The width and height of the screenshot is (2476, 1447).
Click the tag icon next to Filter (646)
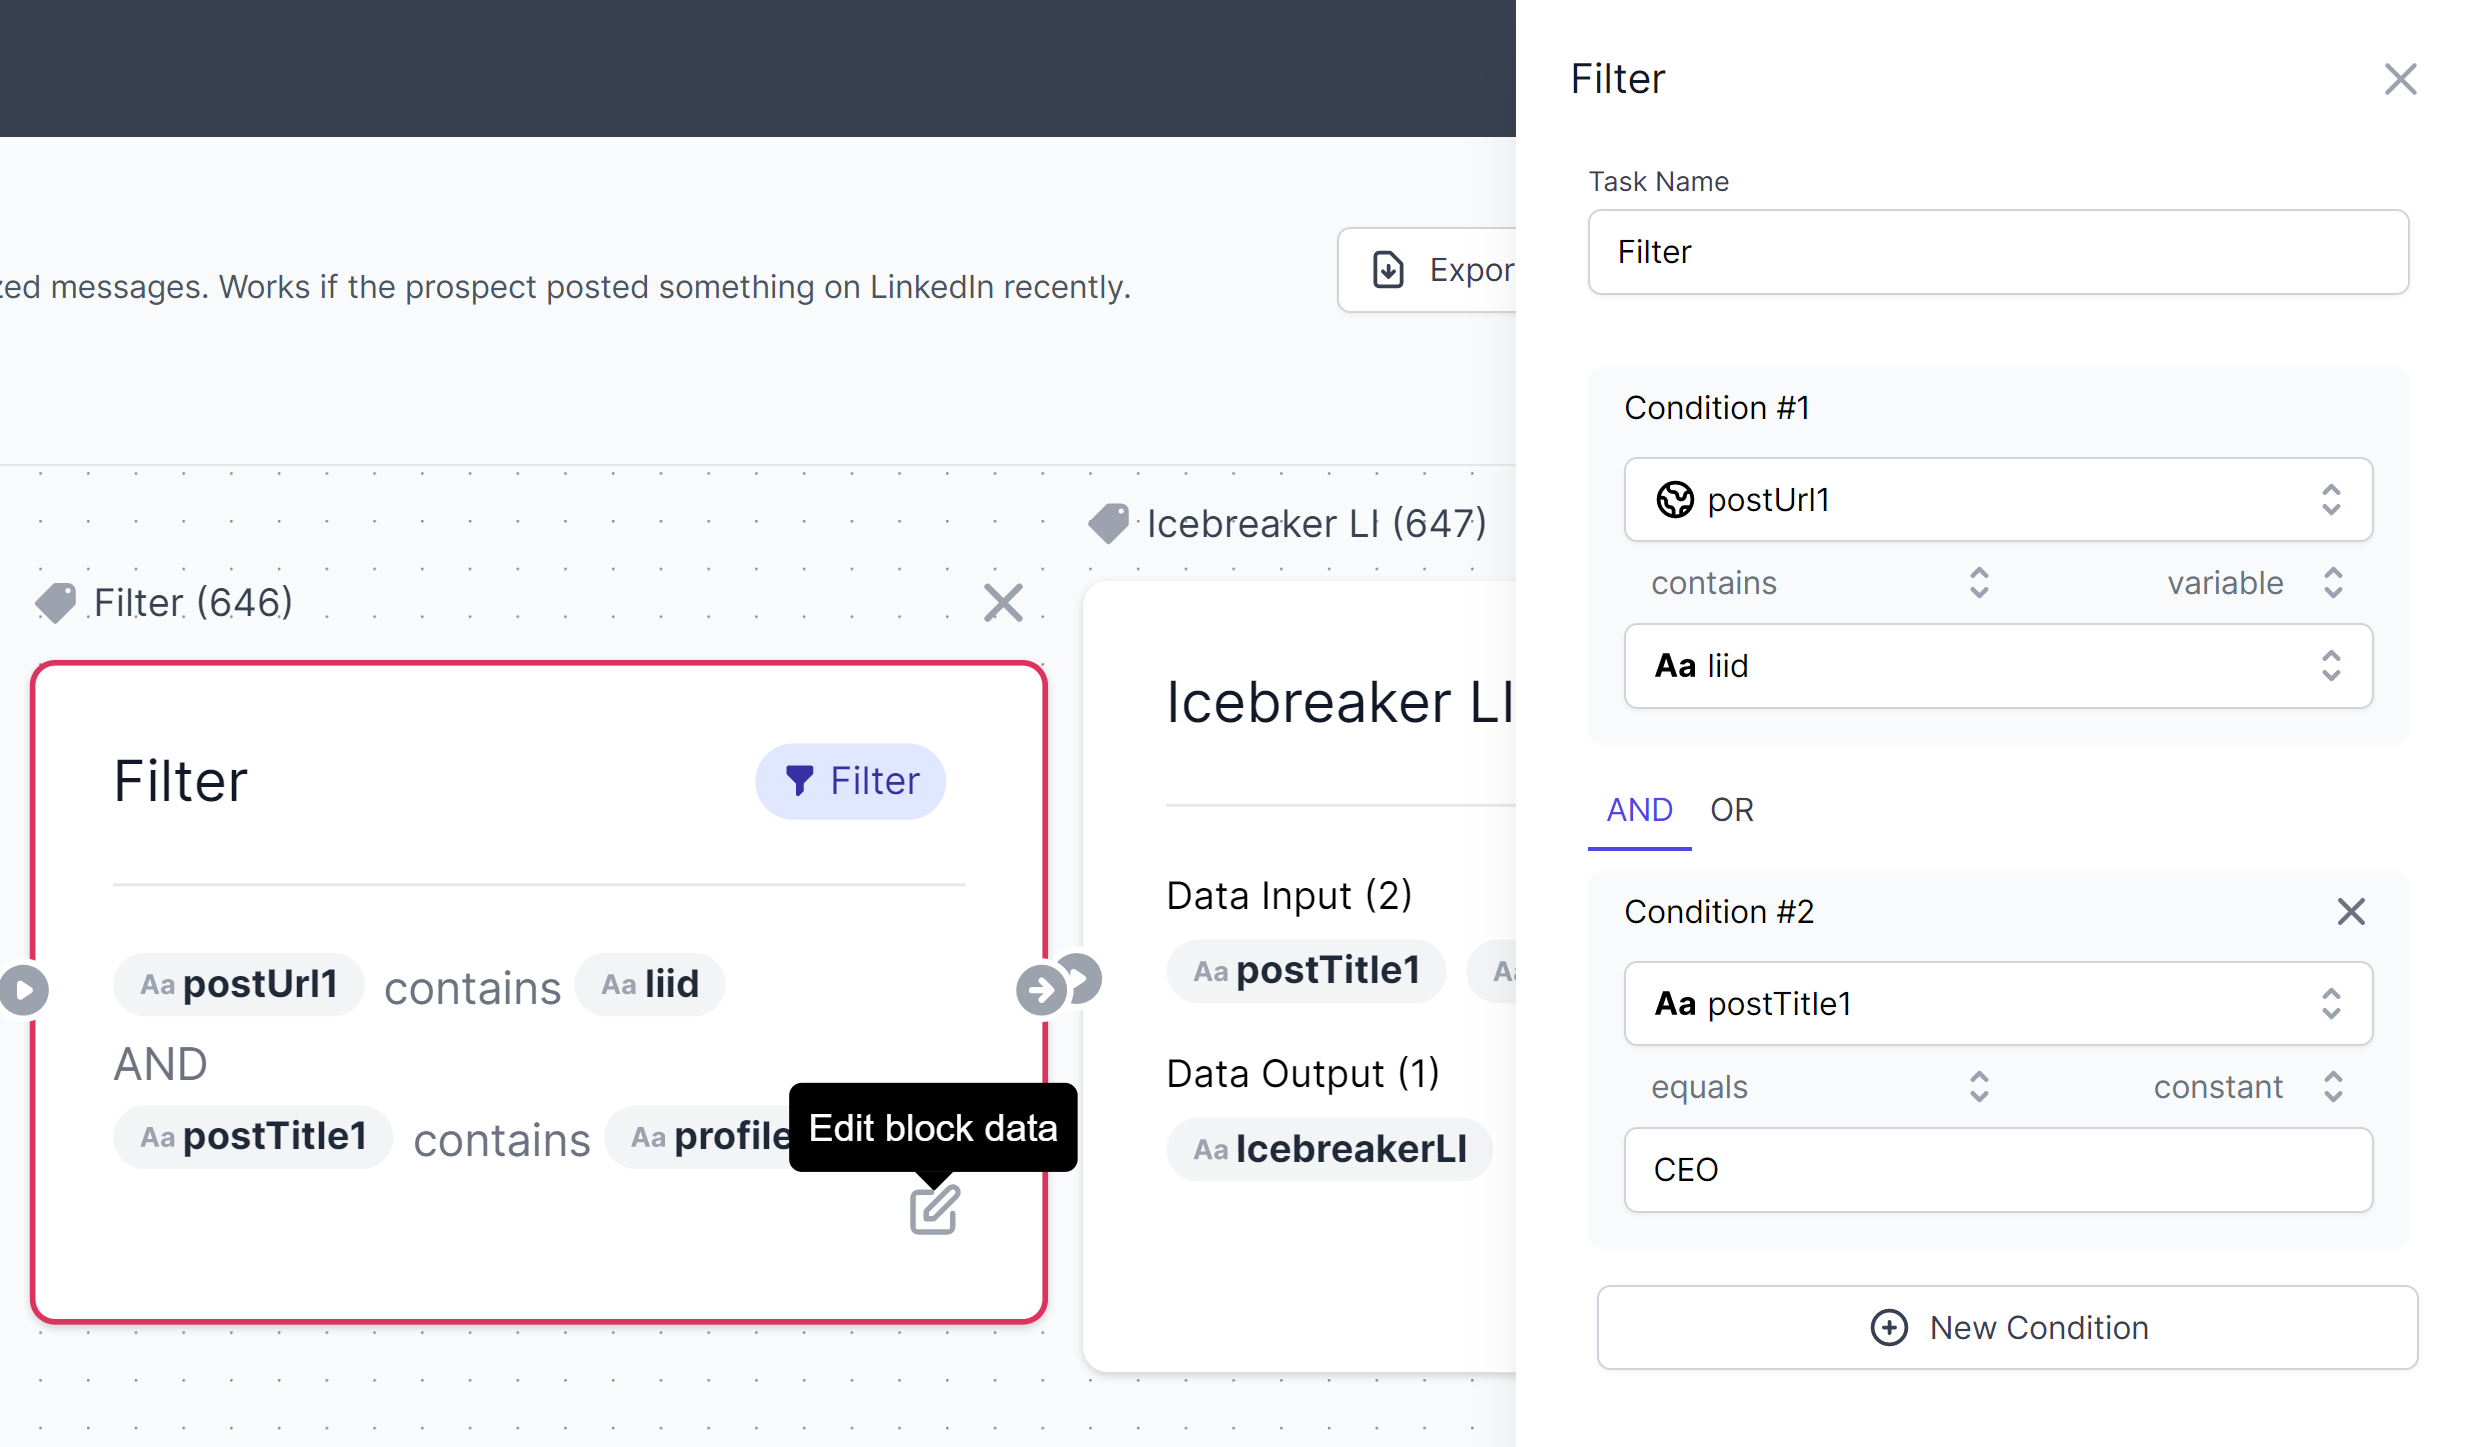tap(56, 603)
